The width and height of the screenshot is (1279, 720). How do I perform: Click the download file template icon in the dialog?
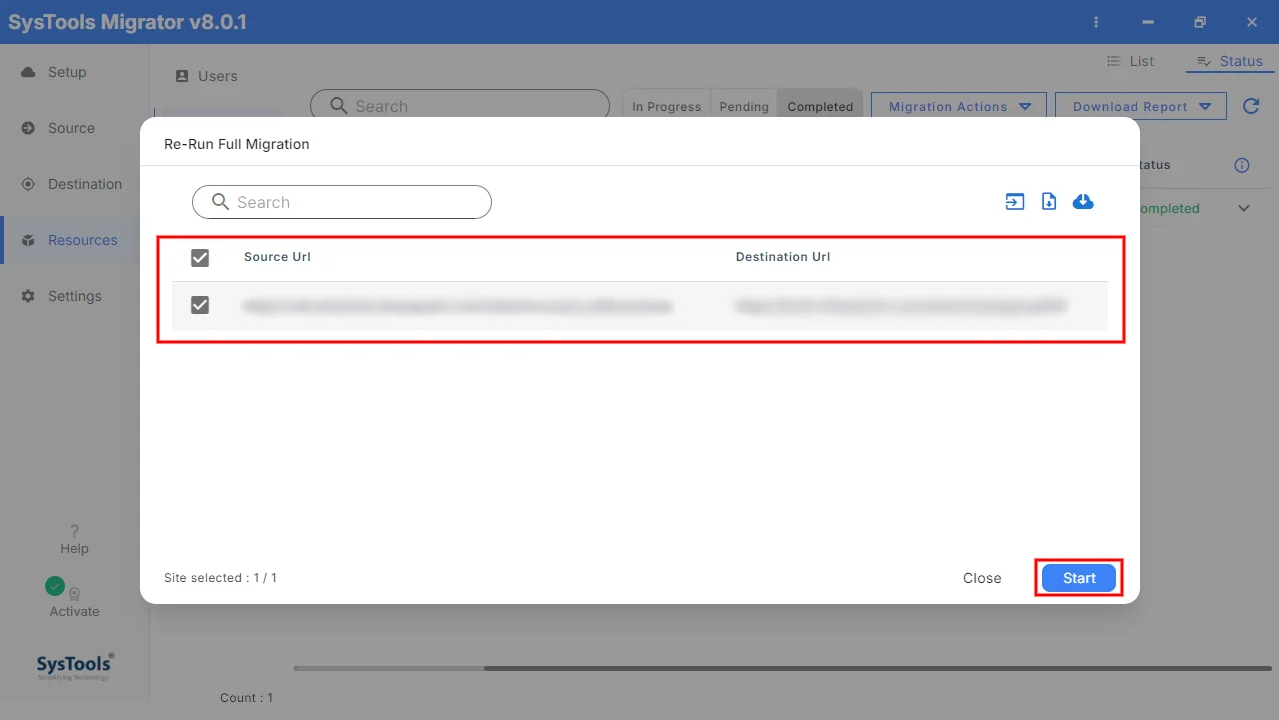pyautogui.click(x=1049, y=202)
